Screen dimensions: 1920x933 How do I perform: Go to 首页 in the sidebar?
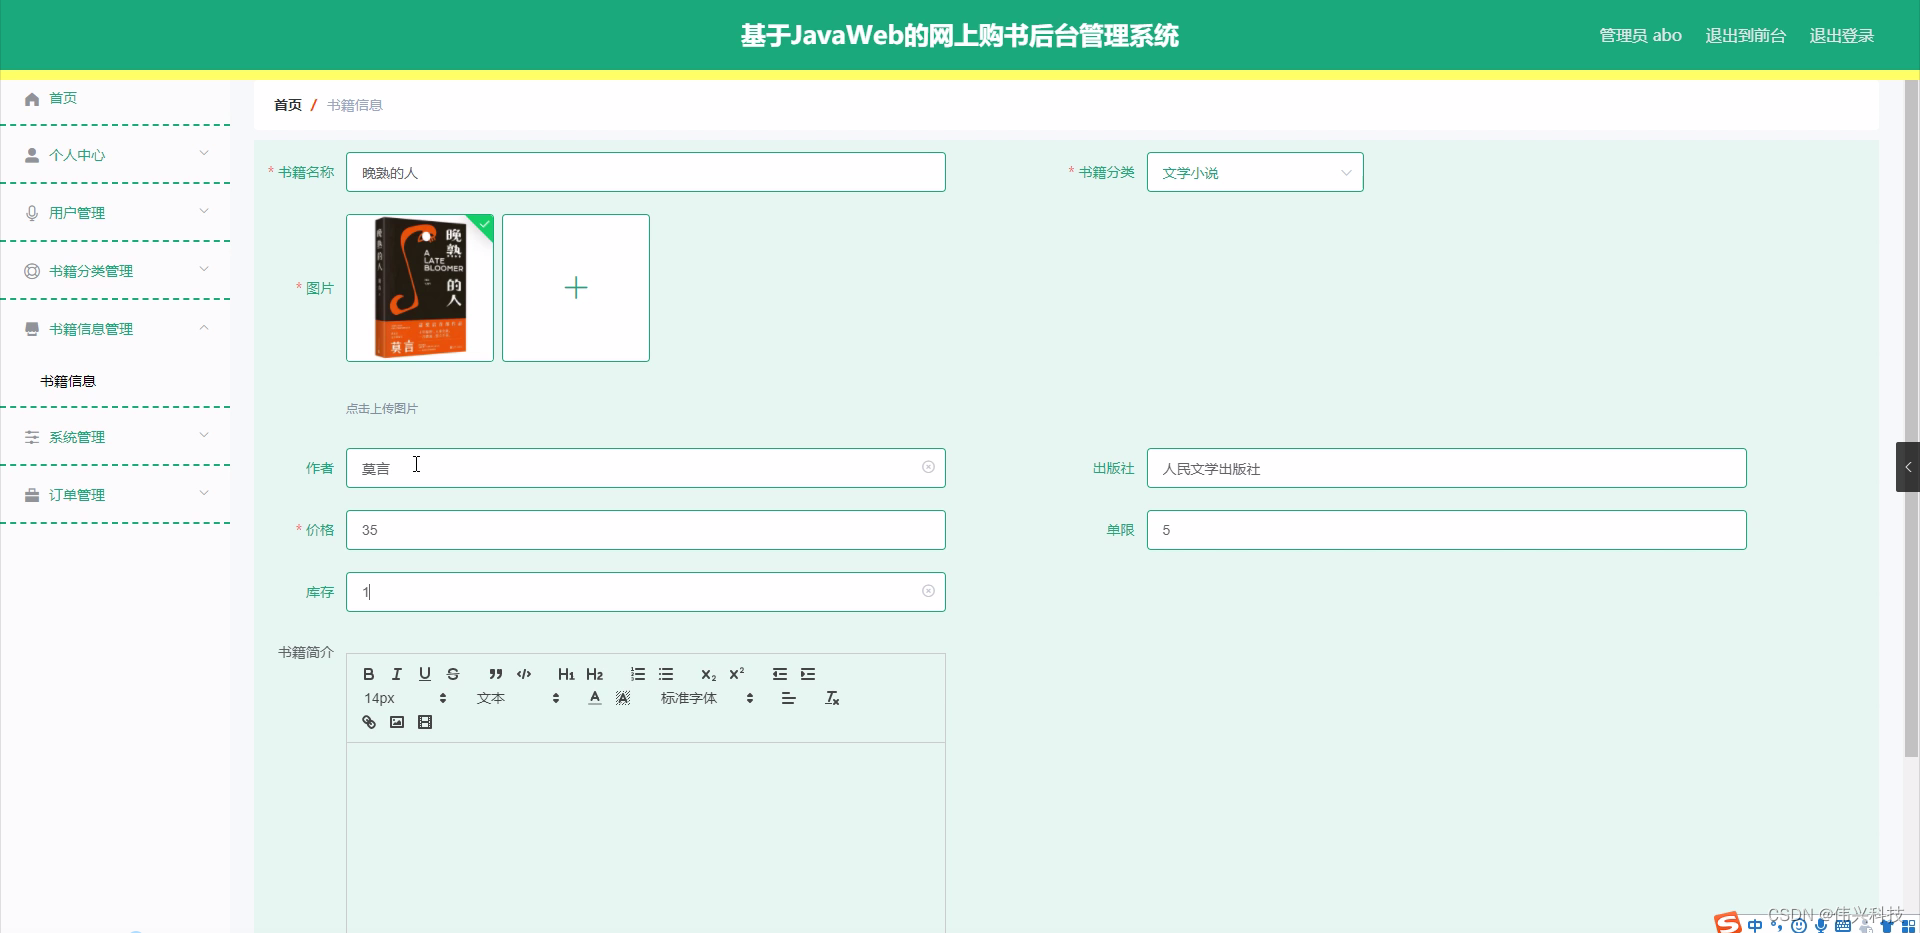tap(115, 98)
